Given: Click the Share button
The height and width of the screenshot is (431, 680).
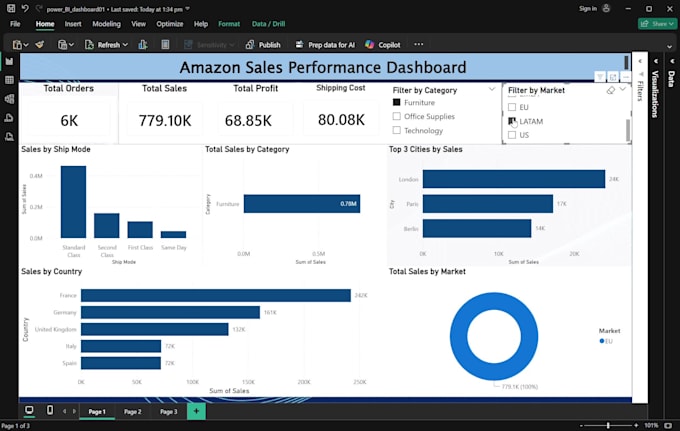Looking at the screenshot, I should coord(657,23).
